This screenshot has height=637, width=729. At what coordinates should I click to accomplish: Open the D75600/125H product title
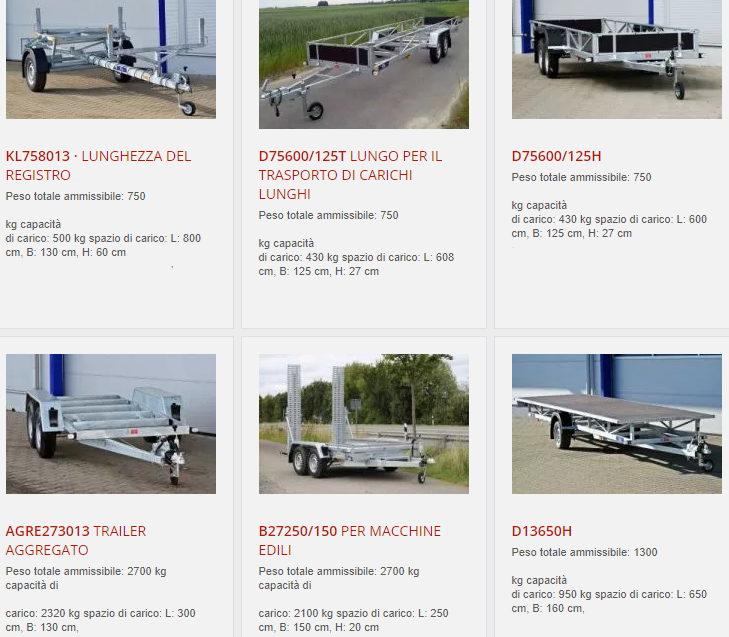(556, 156)
